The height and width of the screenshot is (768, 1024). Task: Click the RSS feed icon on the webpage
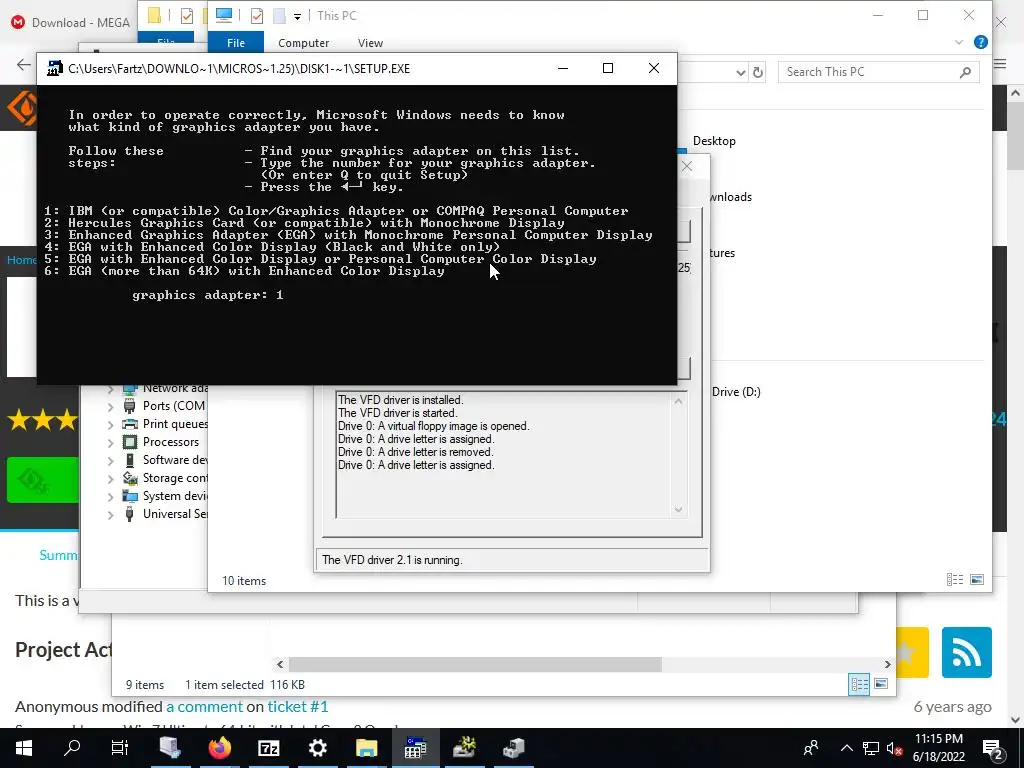[967, 652]
